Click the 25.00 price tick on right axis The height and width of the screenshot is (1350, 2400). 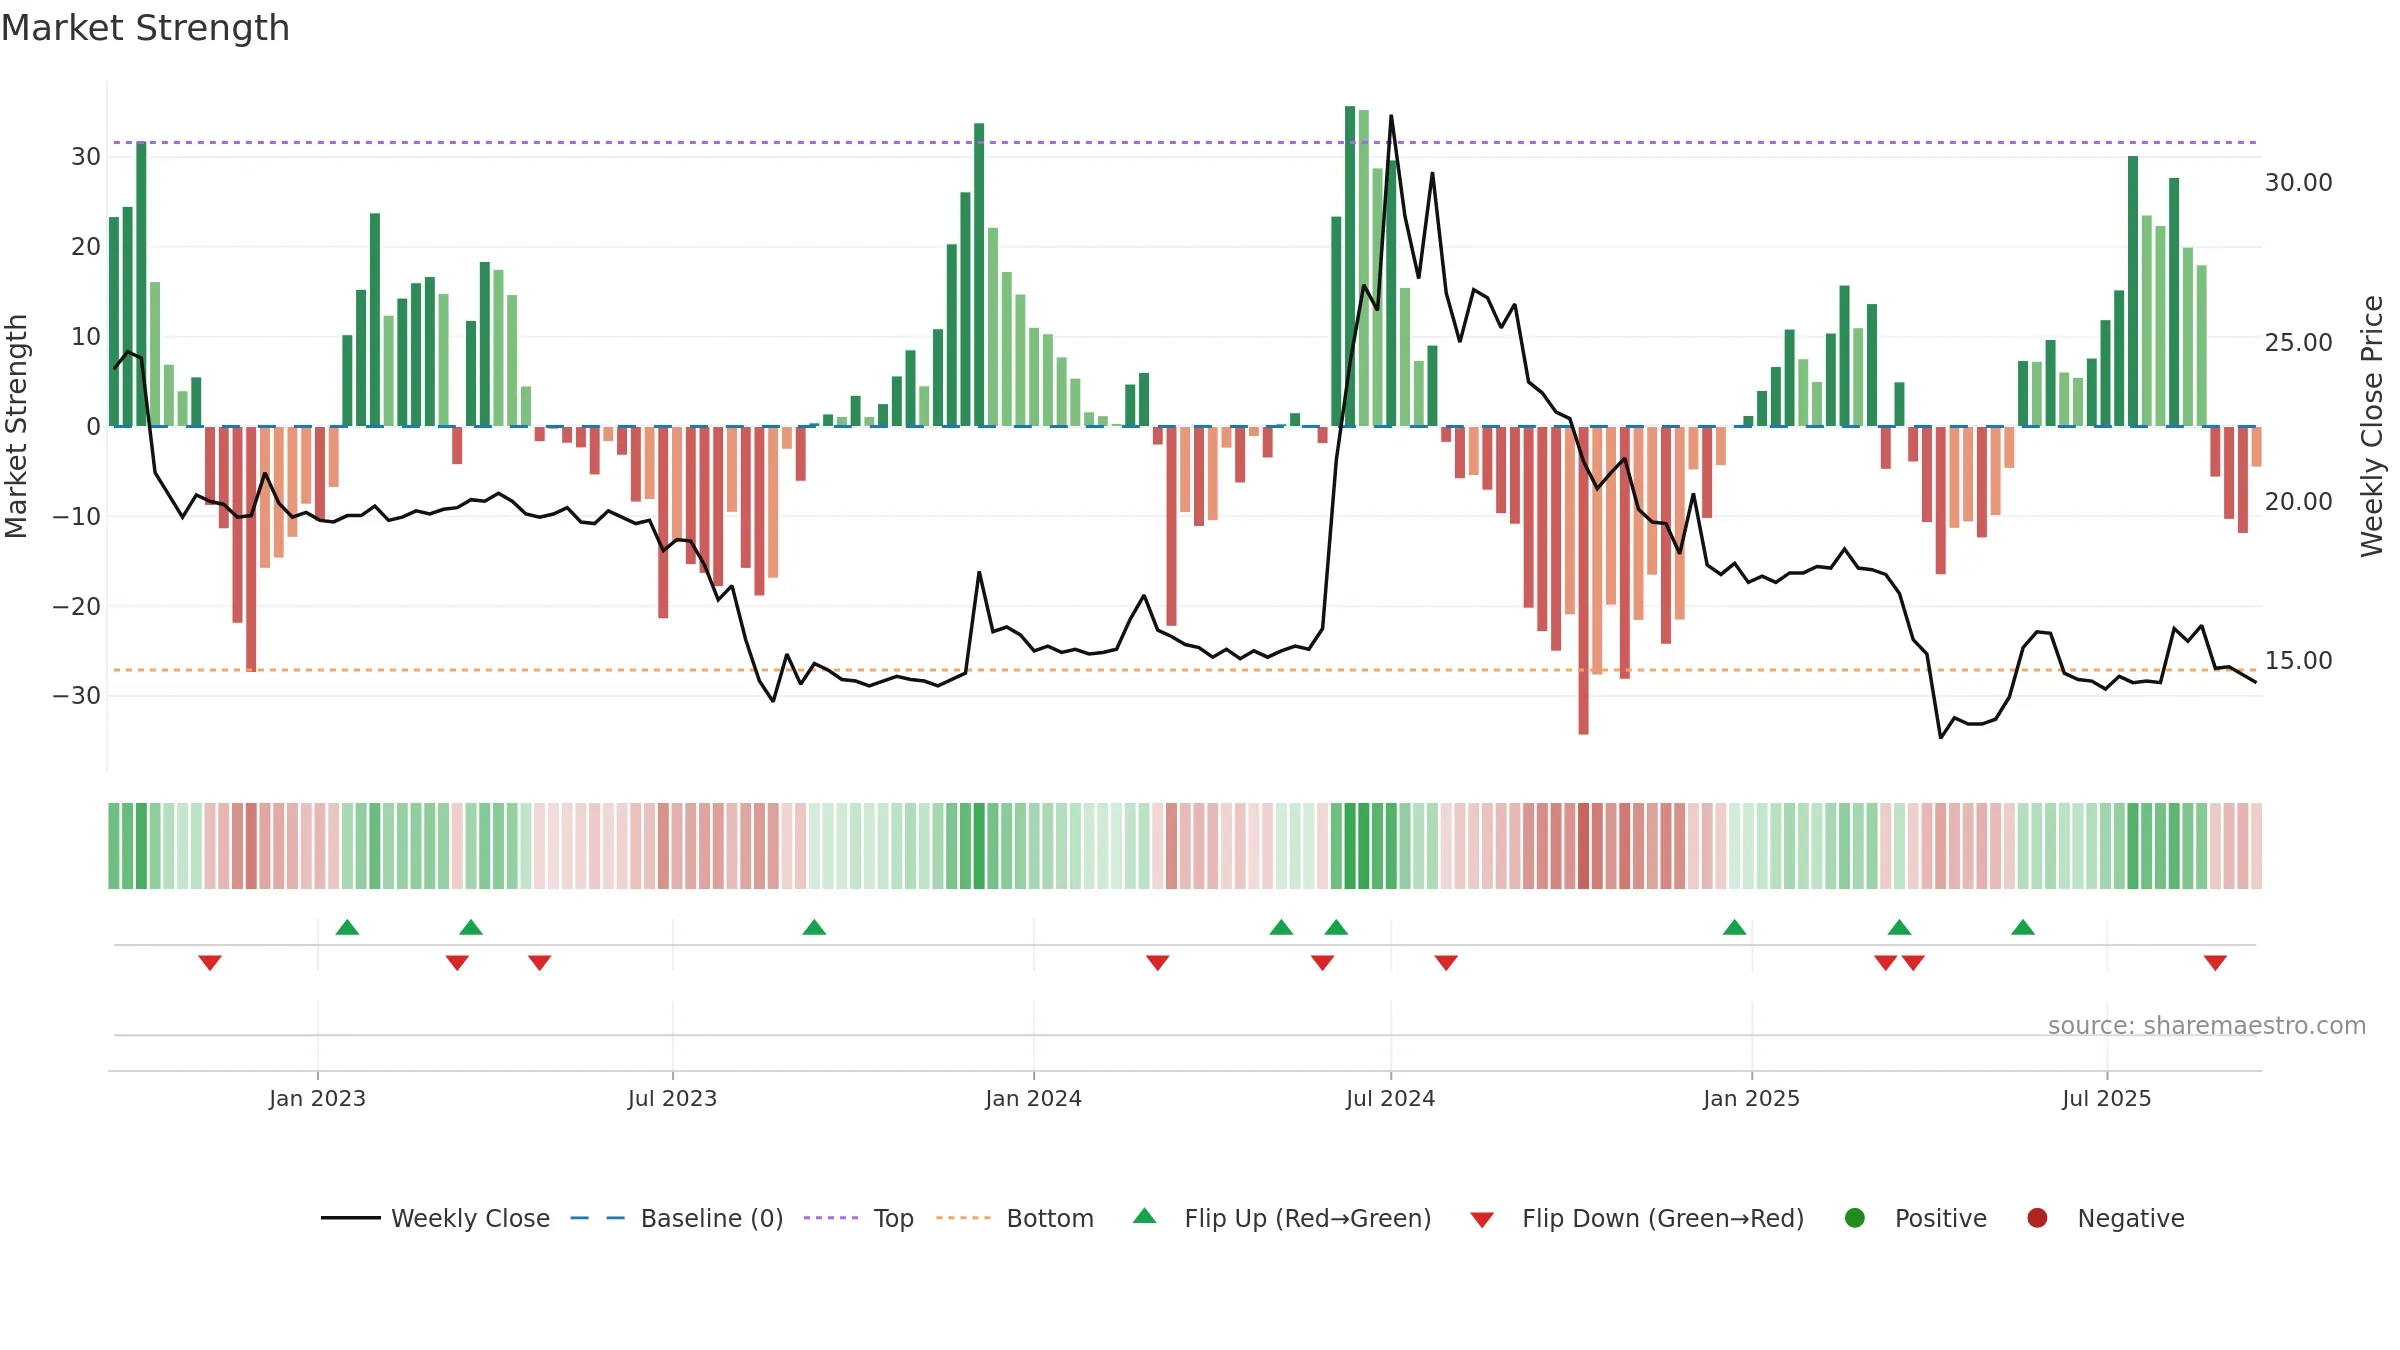tap(2298, 342)
